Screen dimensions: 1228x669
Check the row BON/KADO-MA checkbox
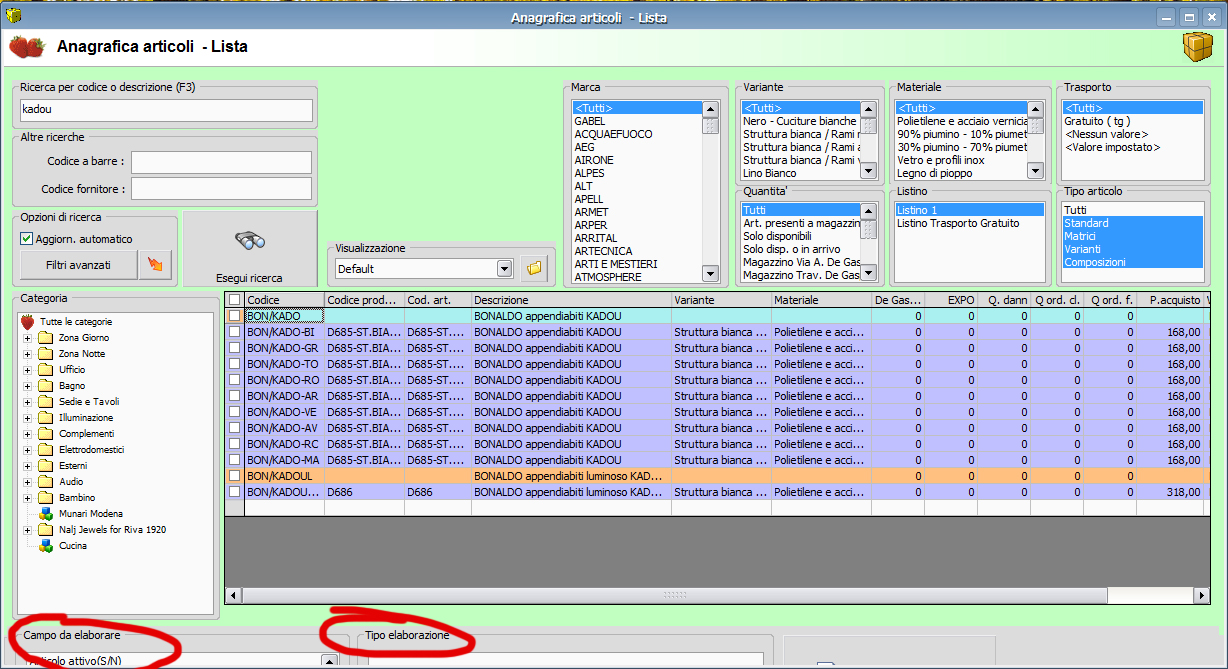(x=234, y=460)
